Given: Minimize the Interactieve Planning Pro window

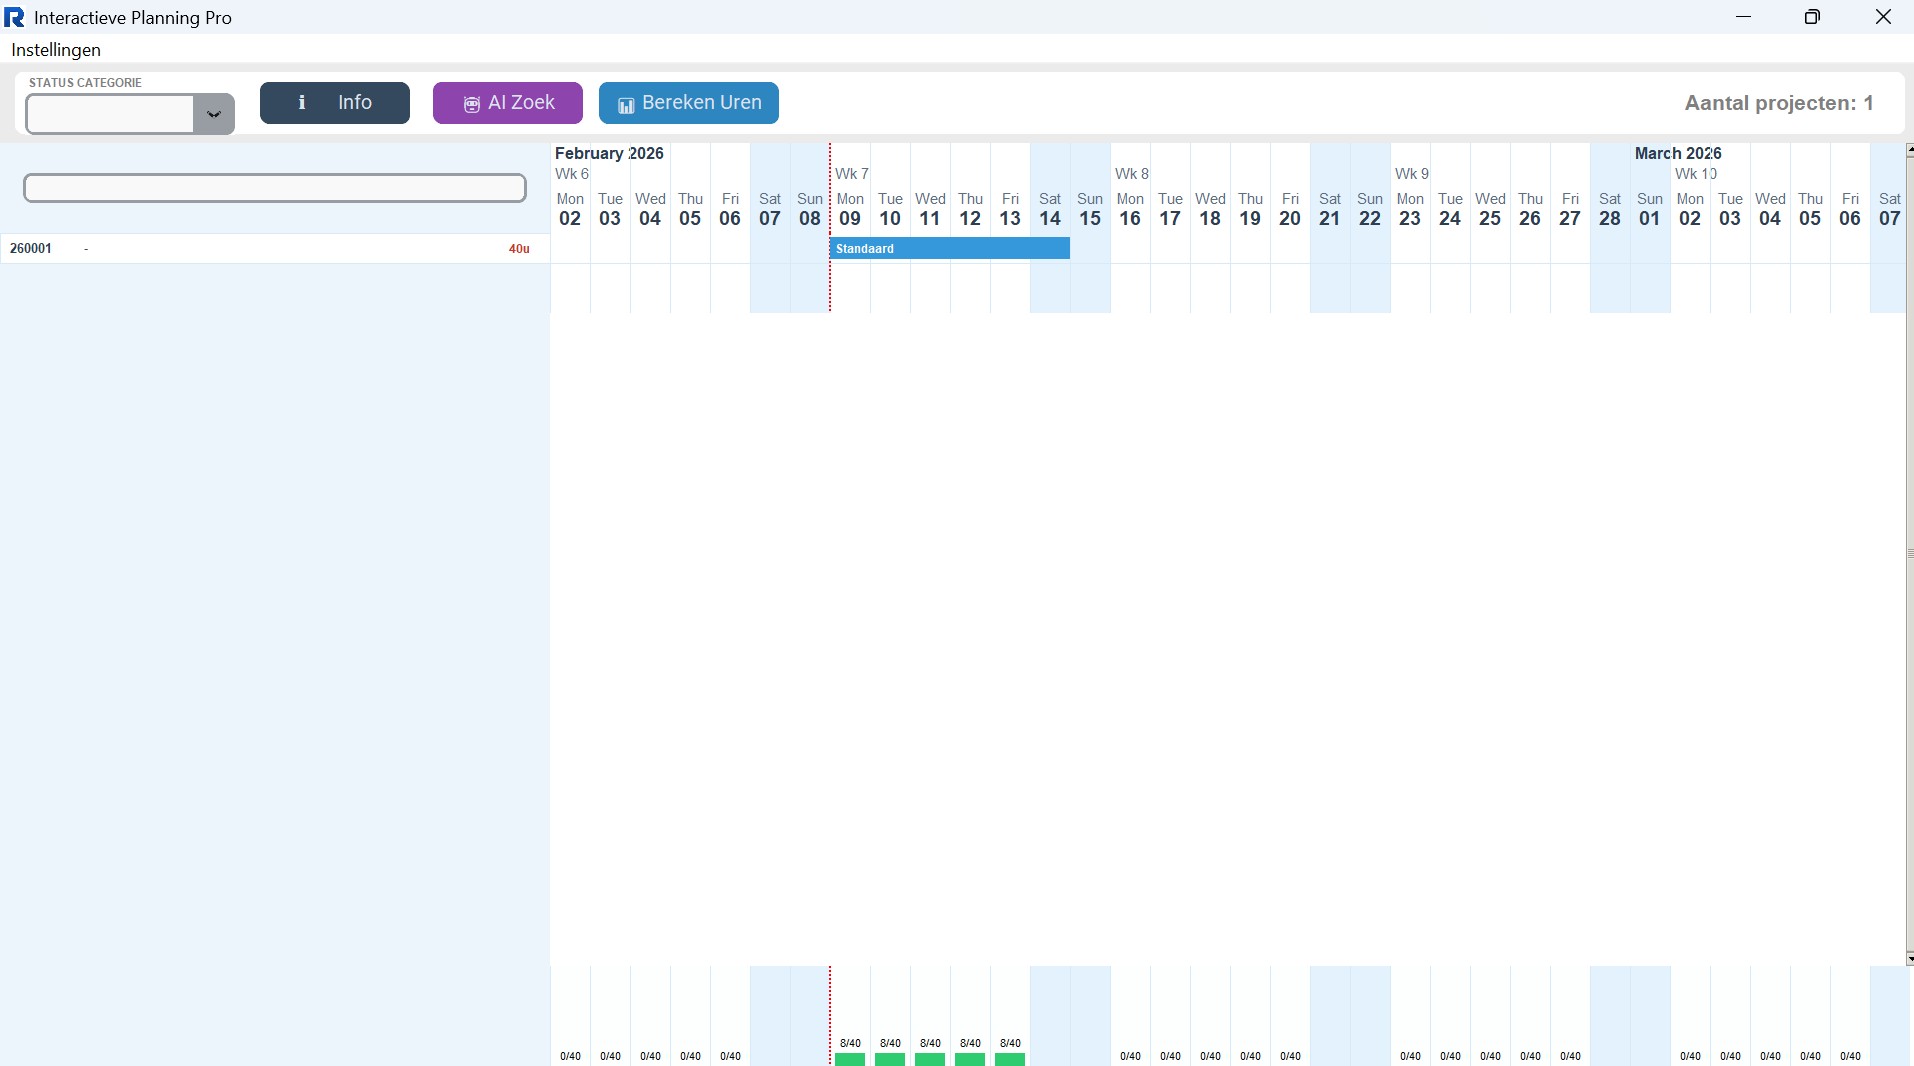Looking at the screenshot, I should [1744, 17].
